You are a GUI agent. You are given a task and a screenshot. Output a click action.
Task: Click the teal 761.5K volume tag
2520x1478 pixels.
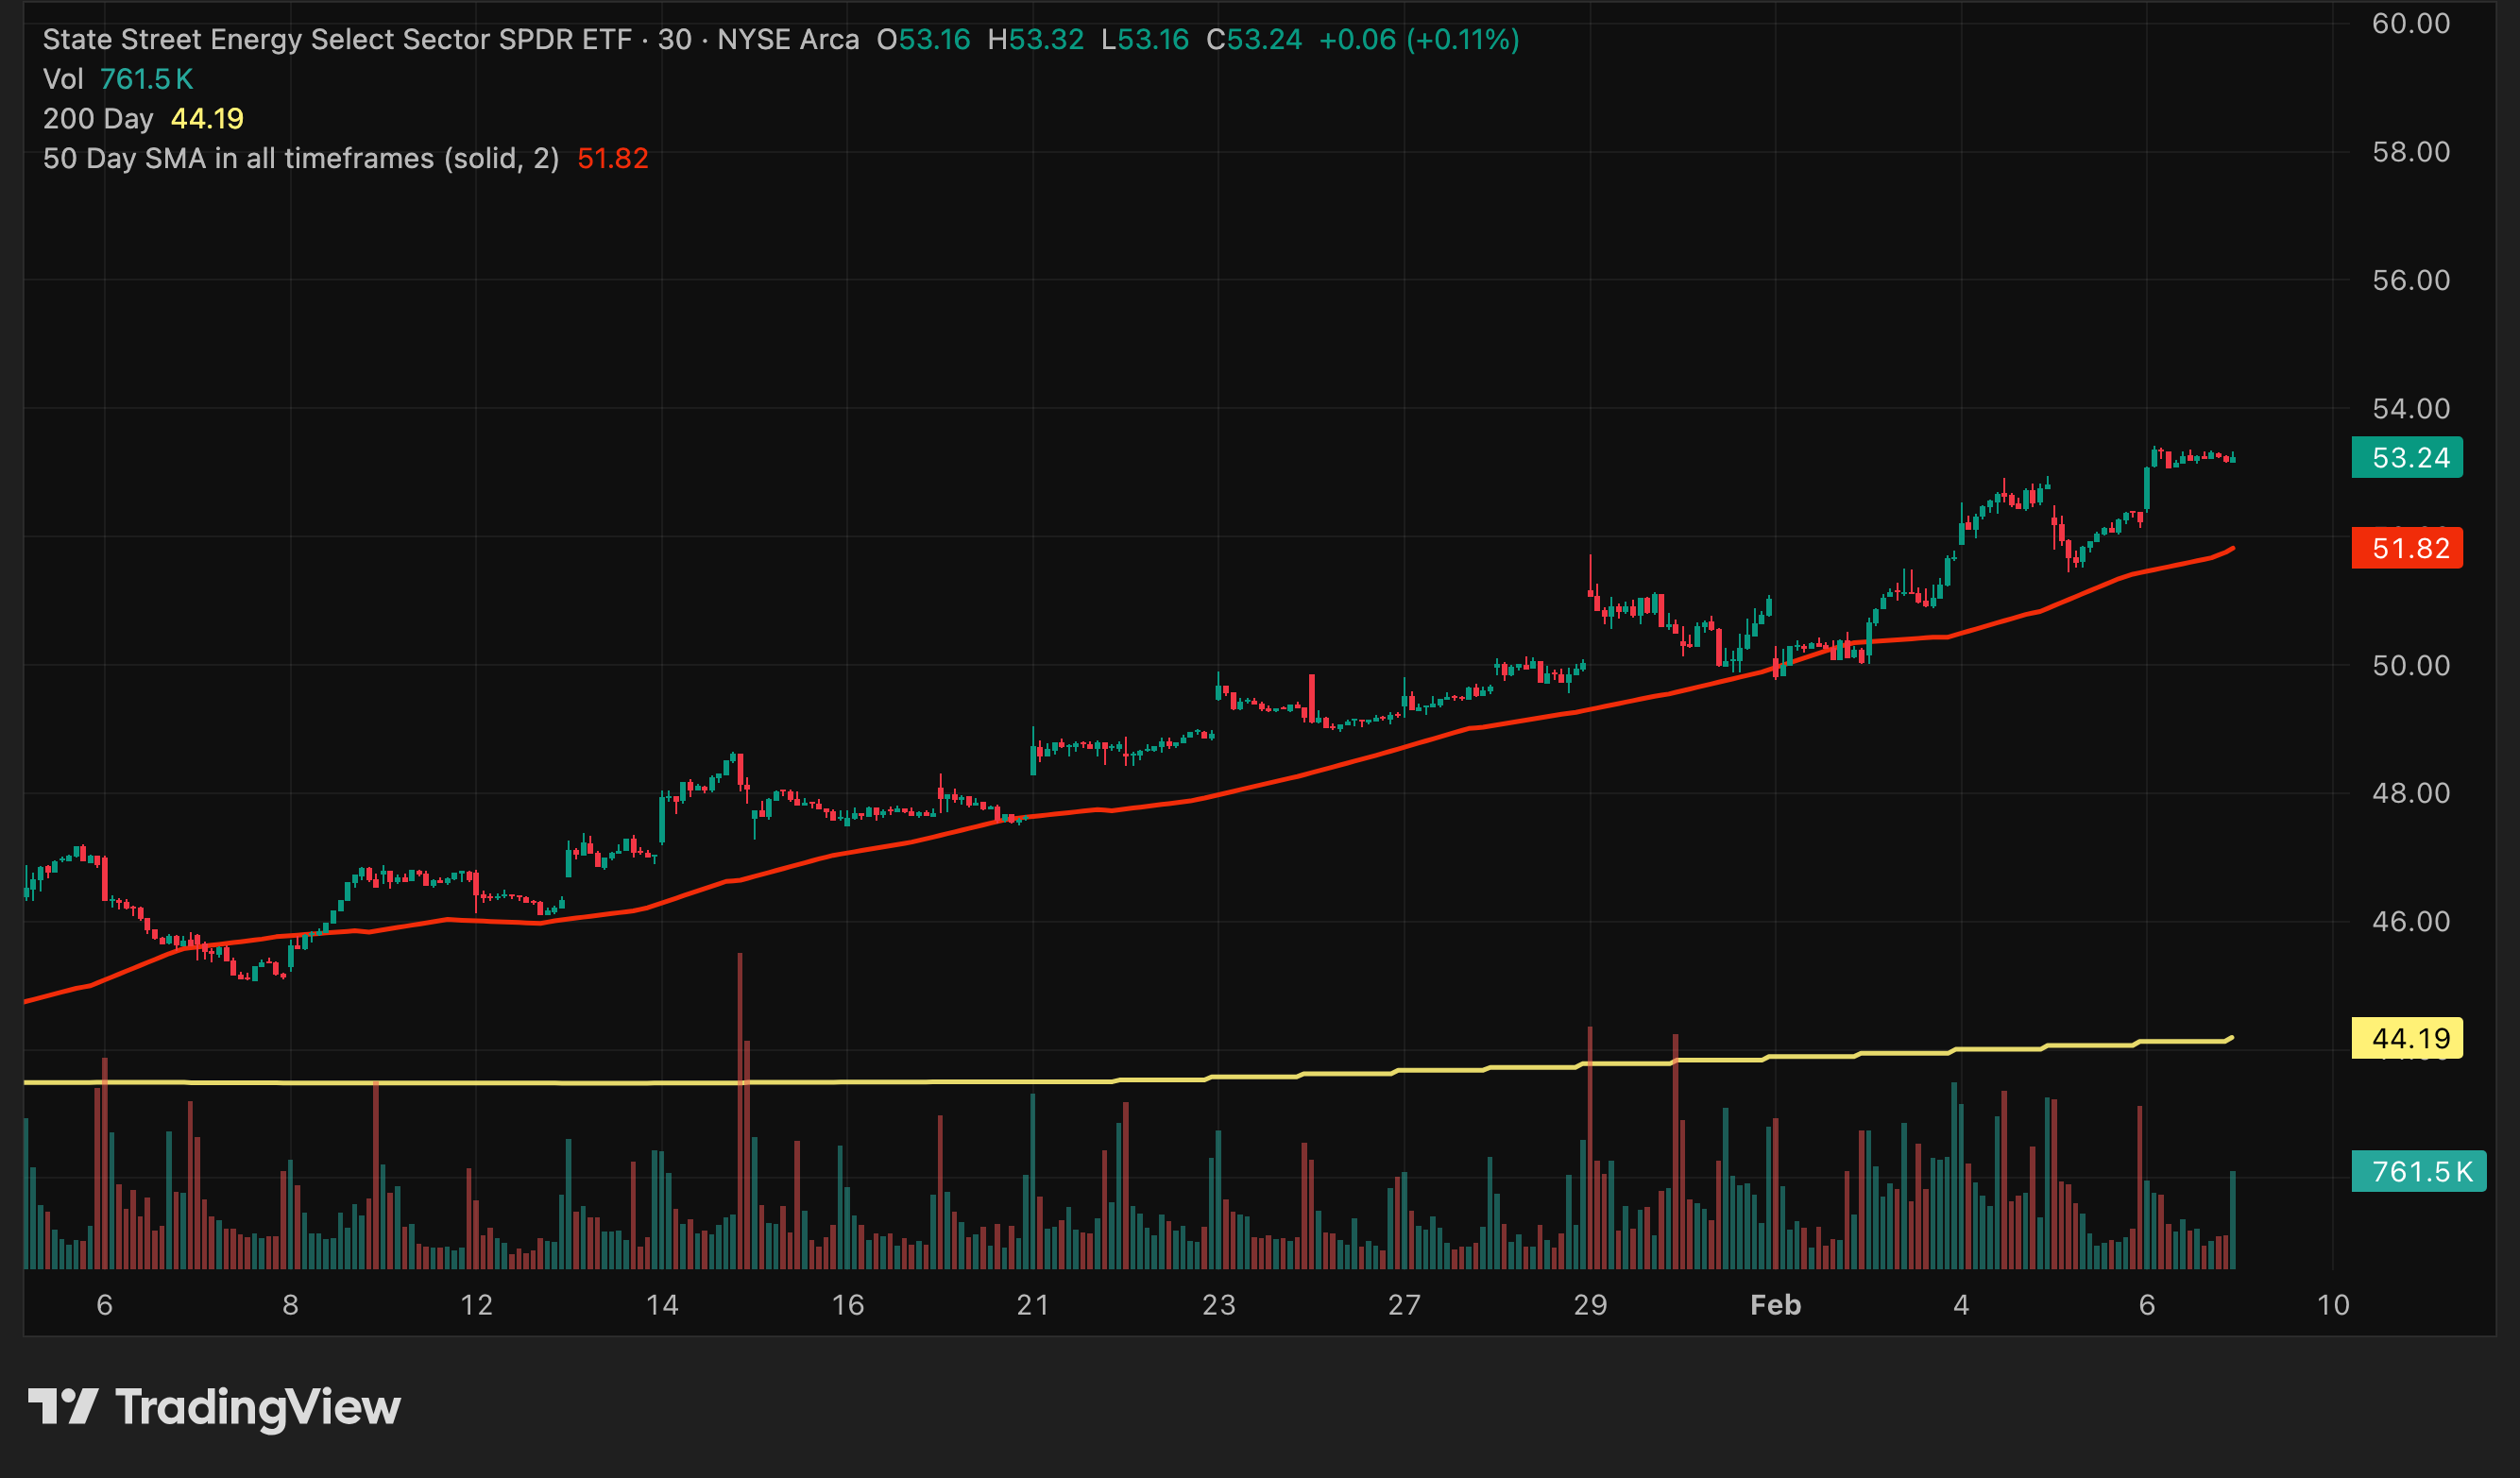2421,1171
